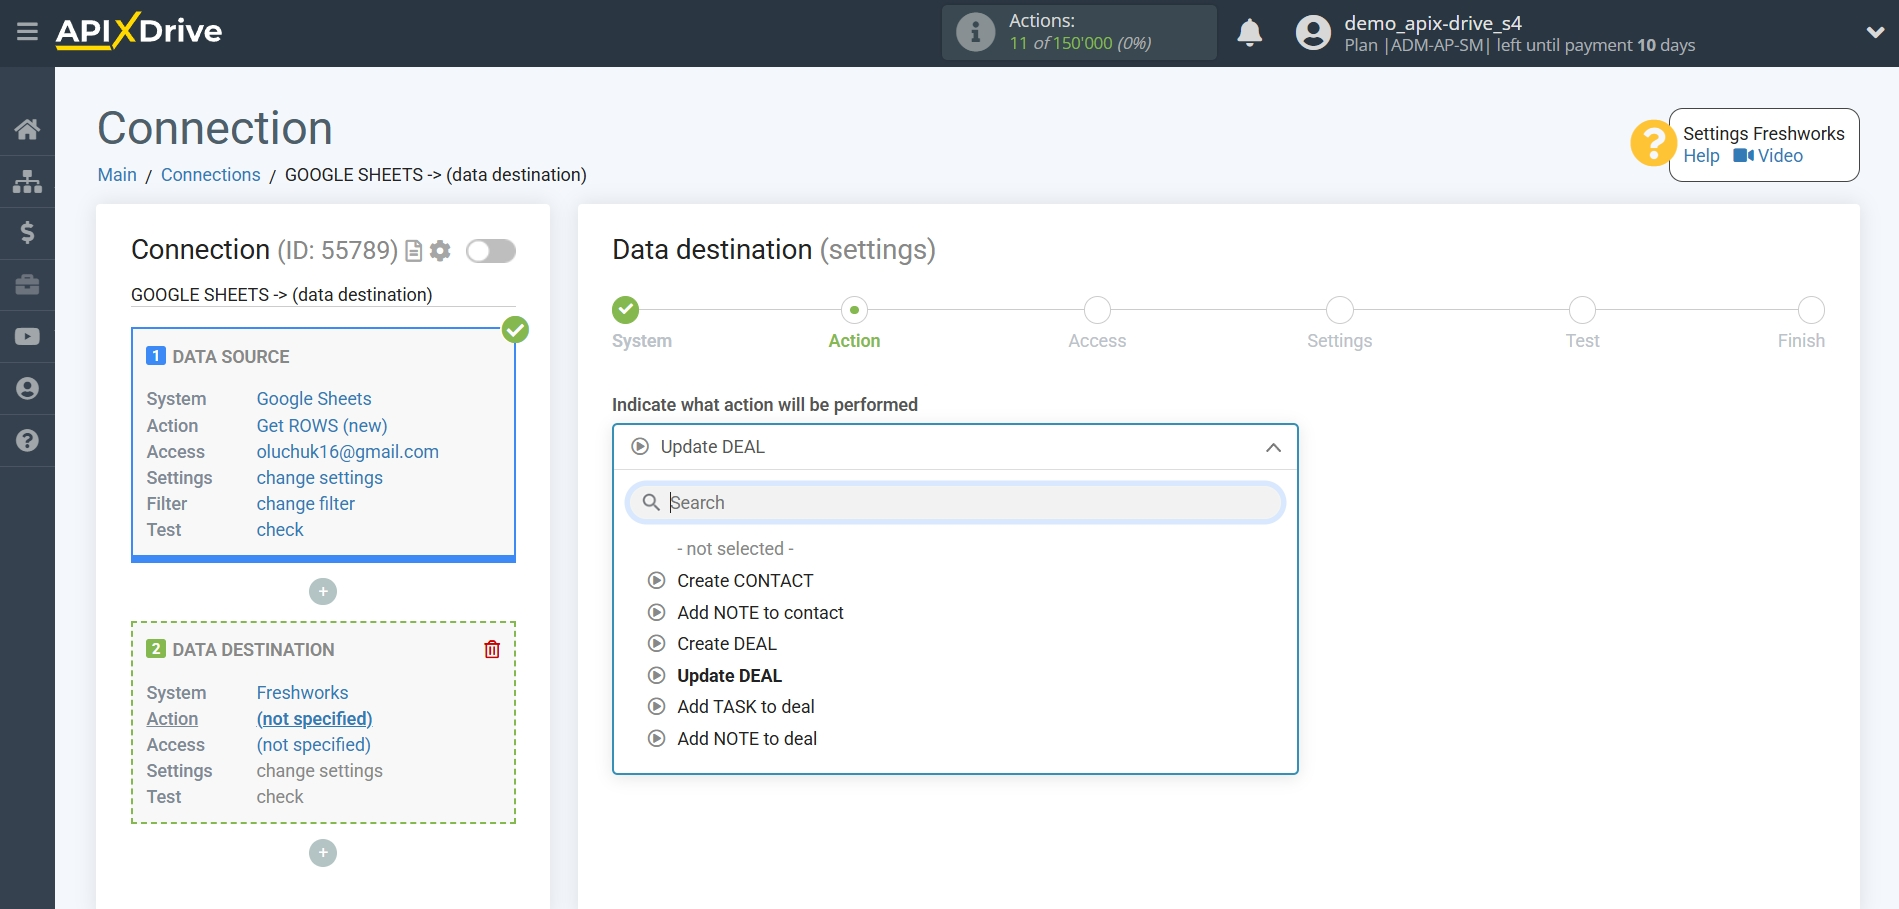Image resolution: width=1899 pixels, height=909 pixels.
Task: Open Google Sheets system link
Action: [314, 399]
